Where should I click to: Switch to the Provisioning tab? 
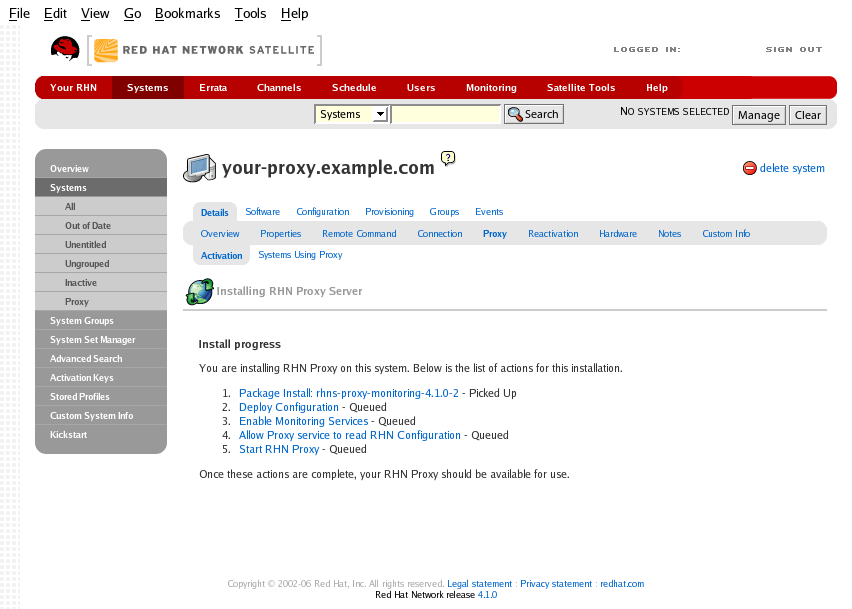click(x=389, y=212)
